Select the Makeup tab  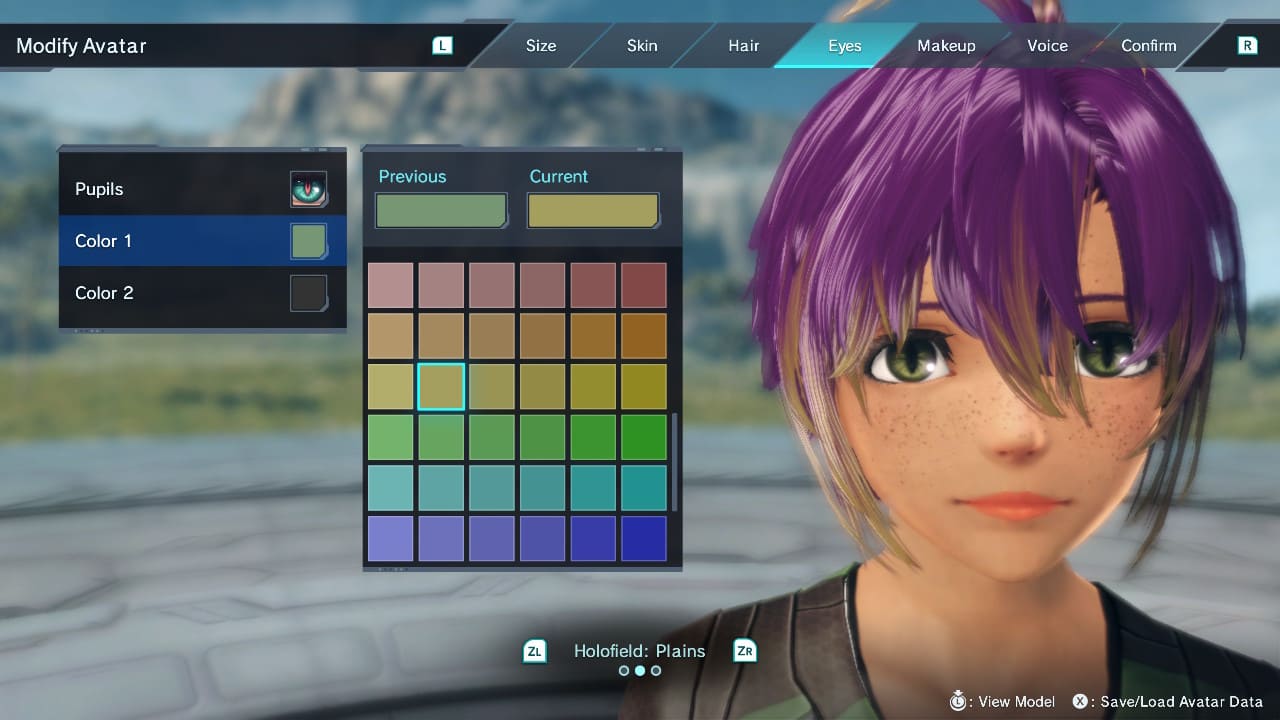pyautogui.click(x=946, y=46)
